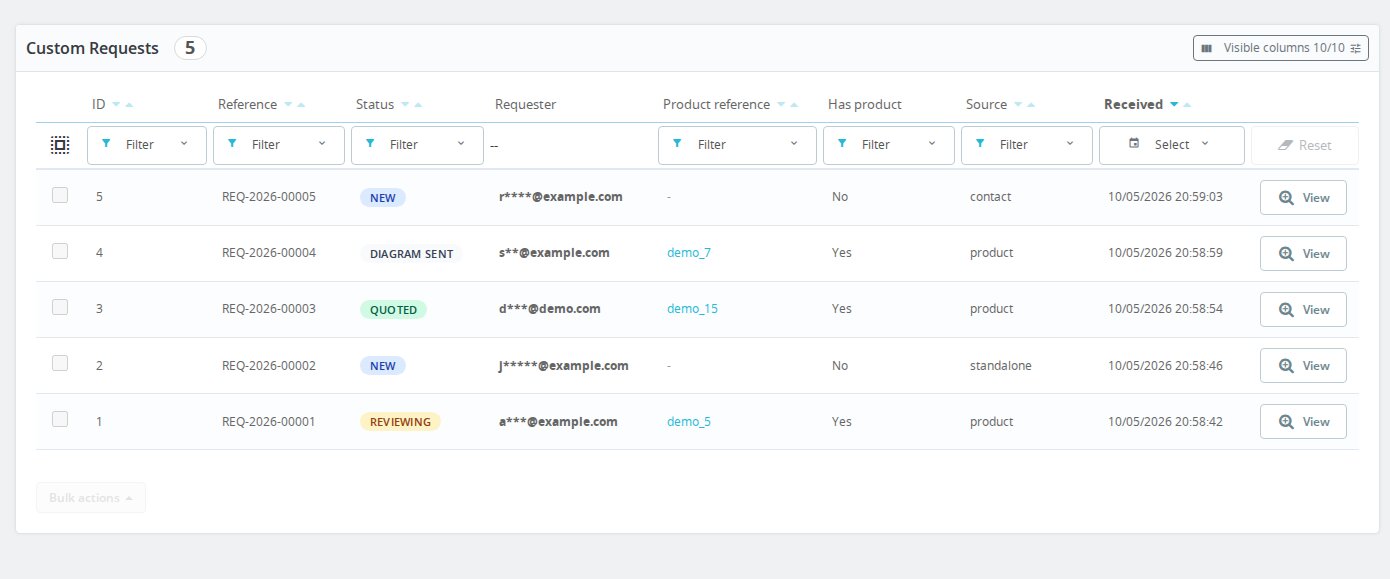Click the sliders icon beside Visible columns

1355,48
